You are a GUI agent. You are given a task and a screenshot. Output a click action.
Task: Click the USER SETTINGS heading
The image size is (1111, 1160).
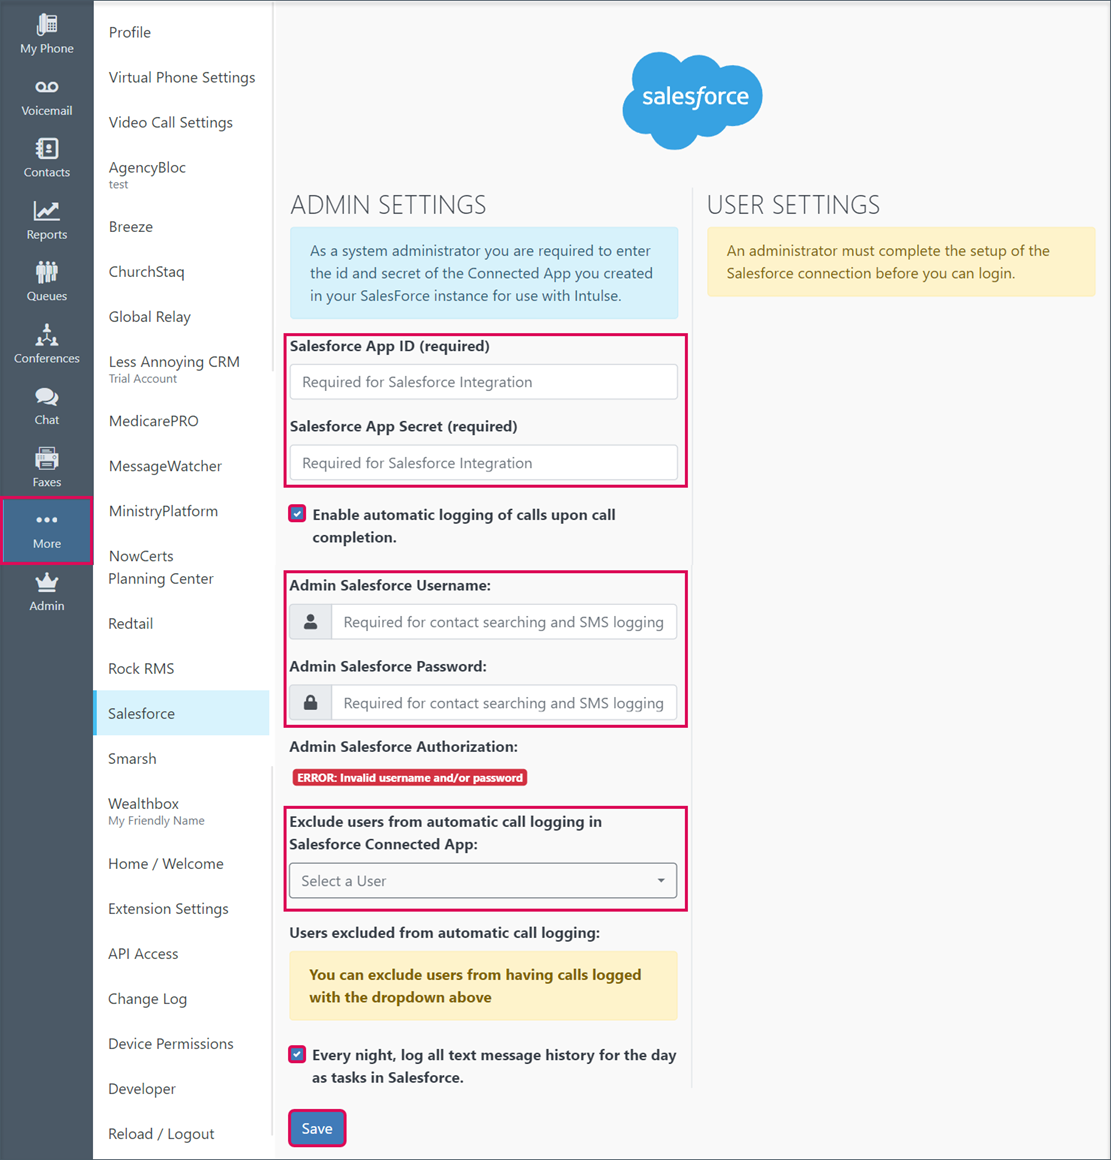793,205
